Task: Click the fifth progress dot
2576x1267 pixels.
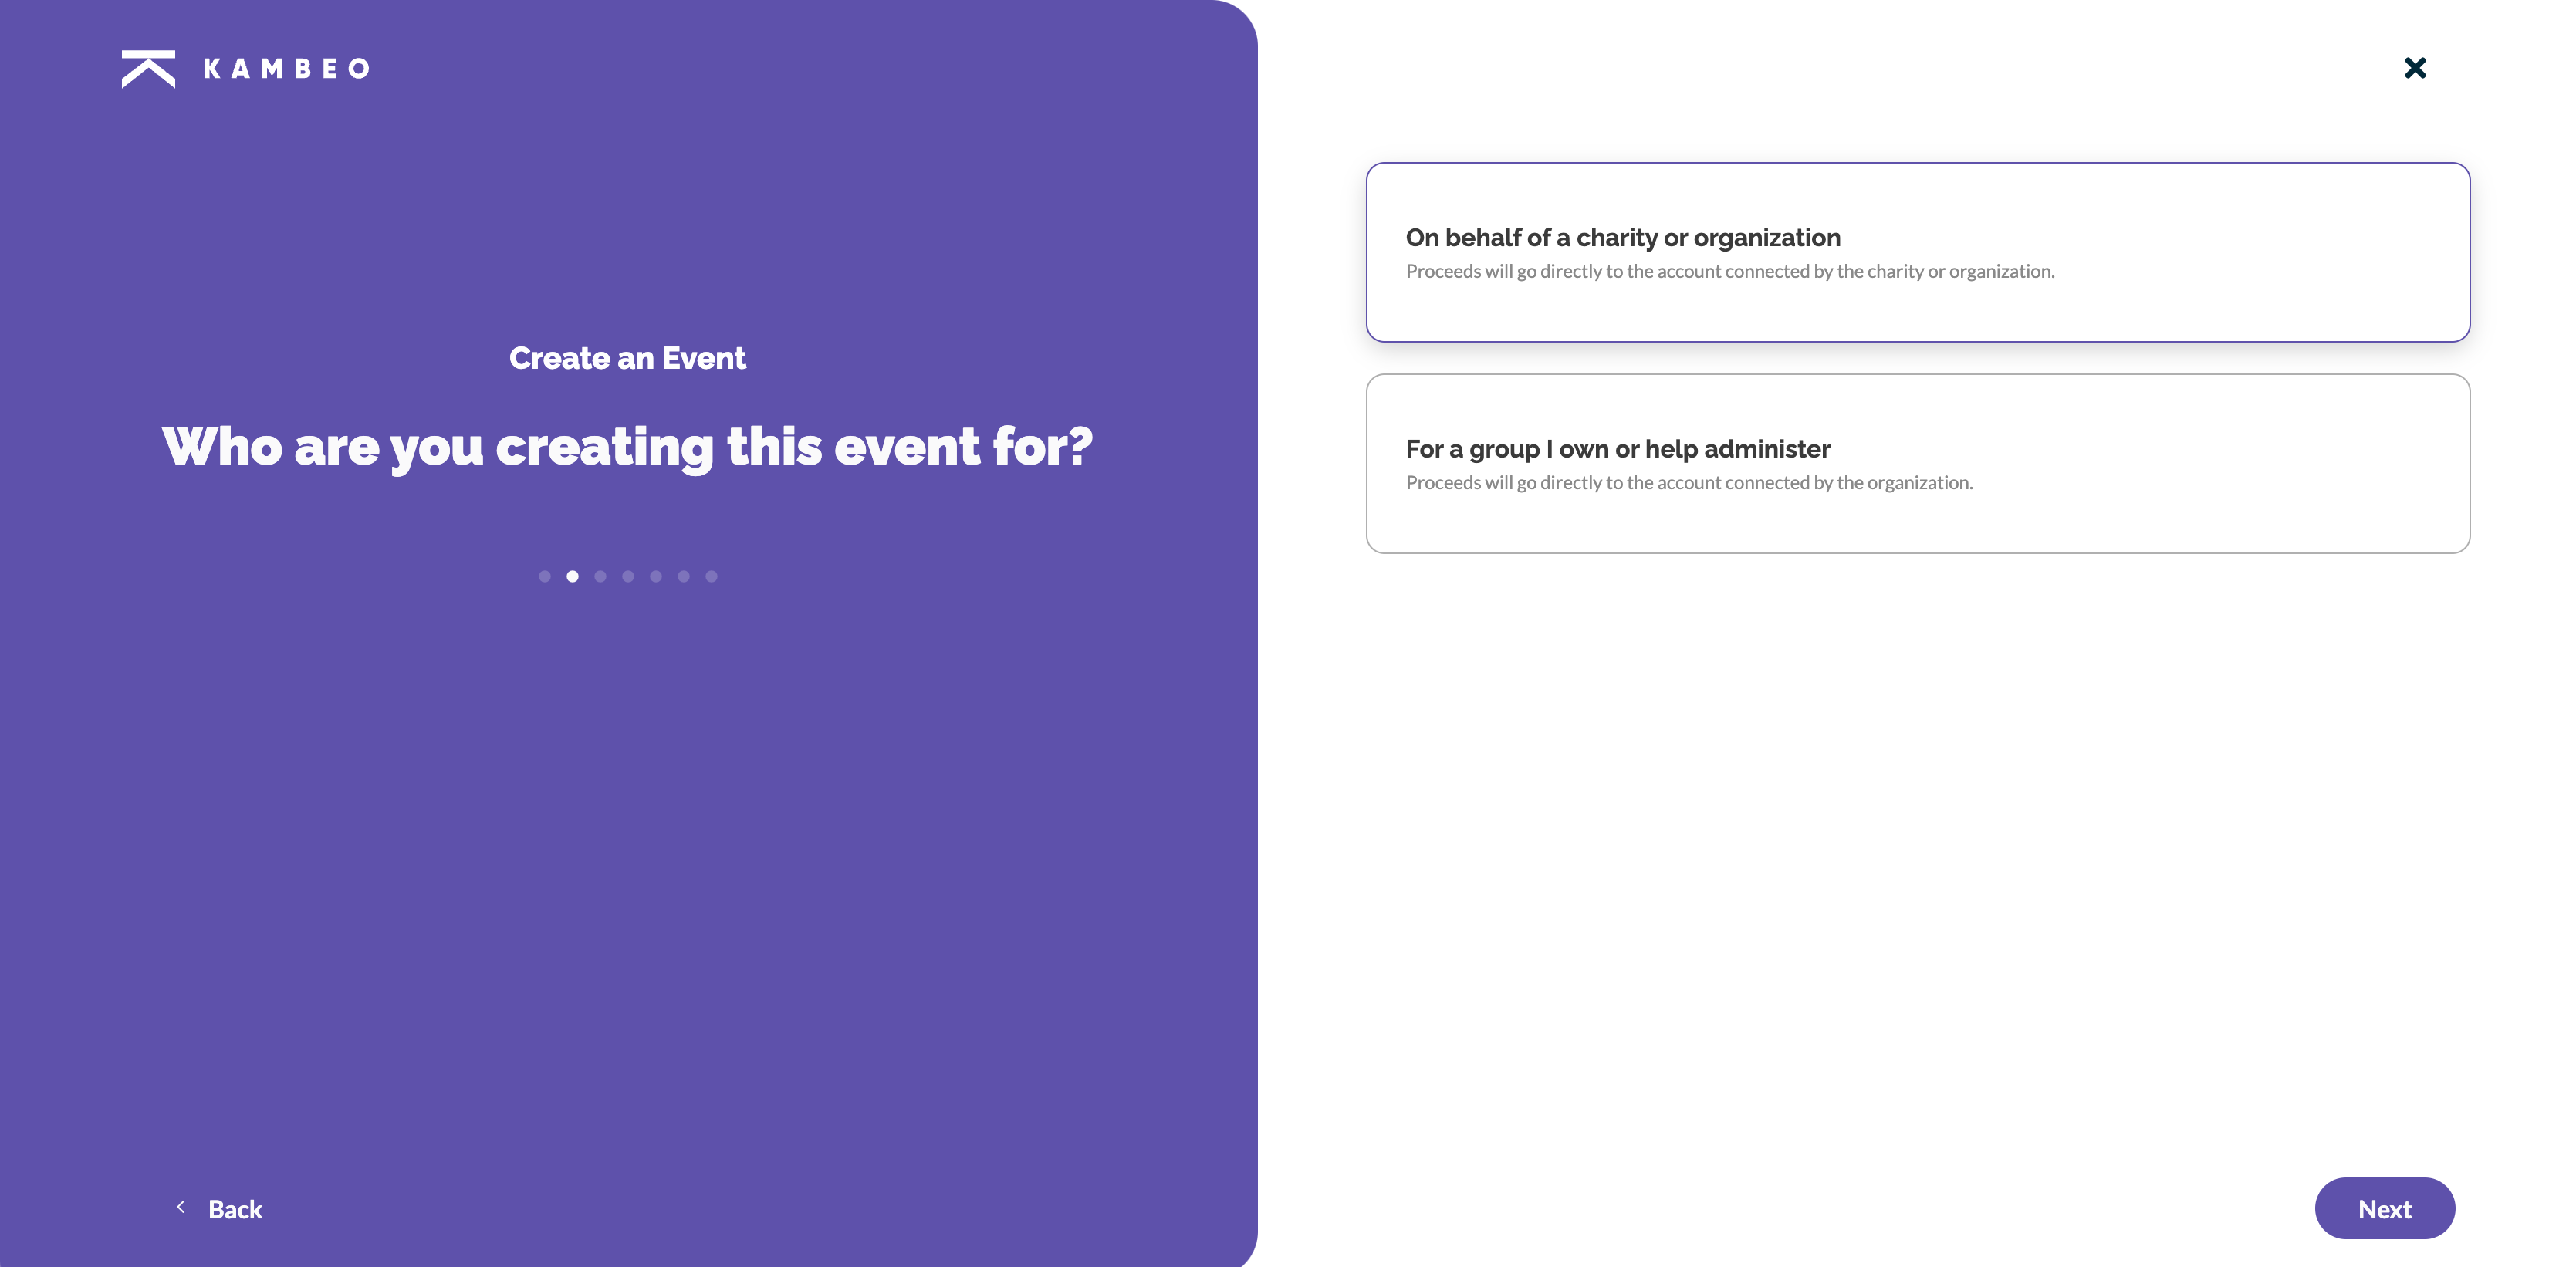Action: [x=656, y=576]
